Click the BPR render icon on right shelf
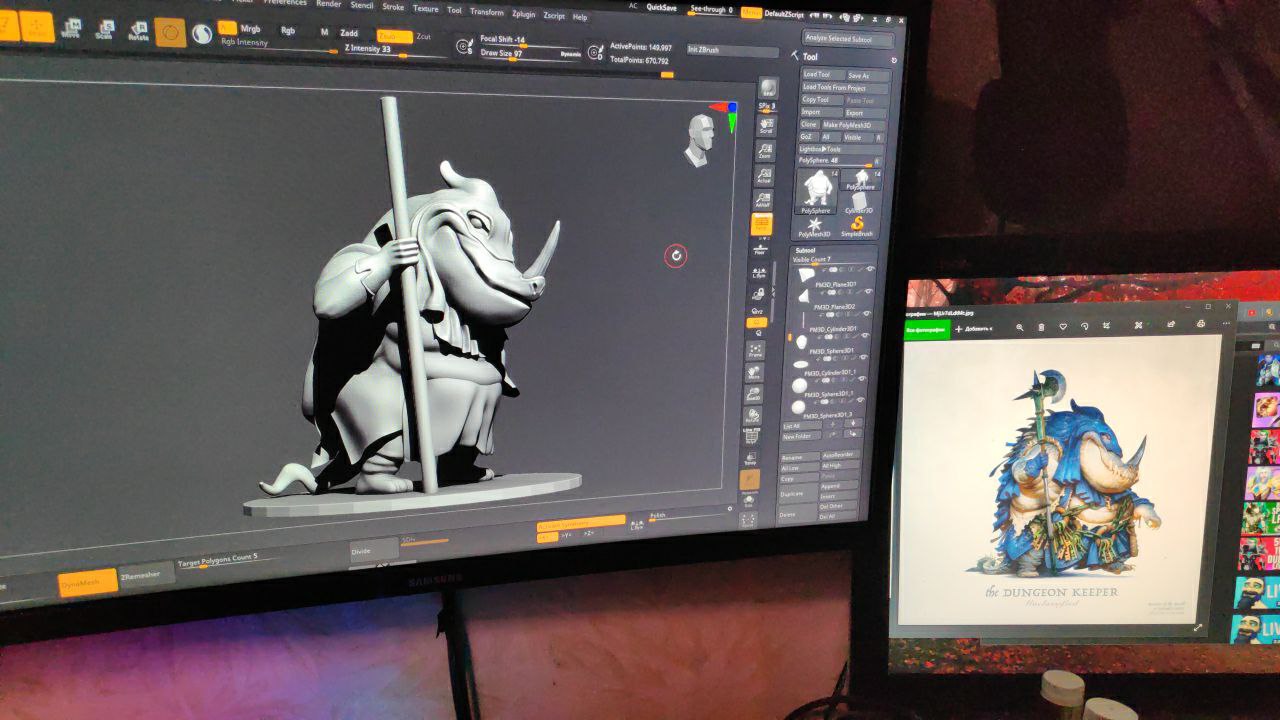 767,88
